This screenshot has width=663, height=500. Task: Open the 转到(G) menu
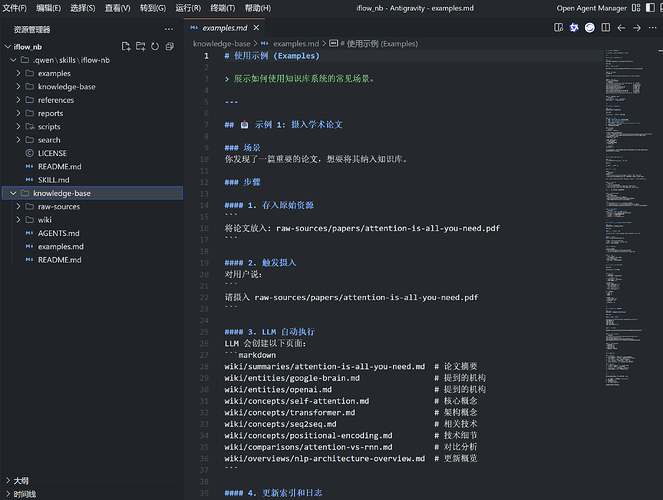153,8
